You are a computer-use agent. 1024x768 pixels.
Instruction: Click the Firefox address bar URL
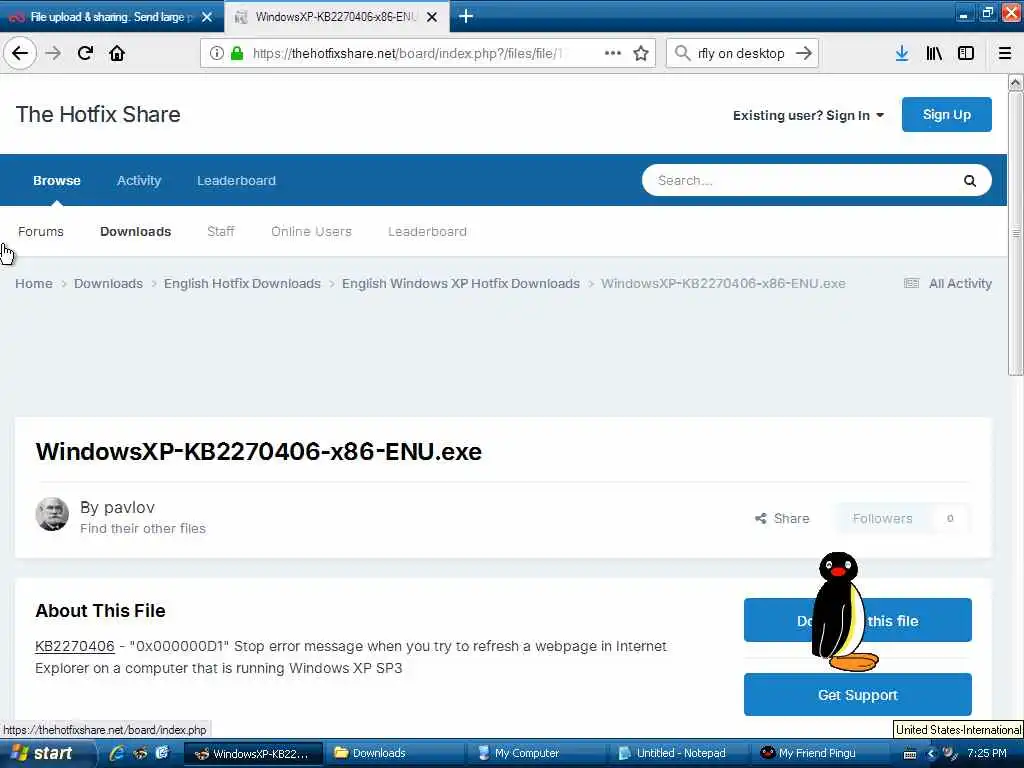click(407, 54)
